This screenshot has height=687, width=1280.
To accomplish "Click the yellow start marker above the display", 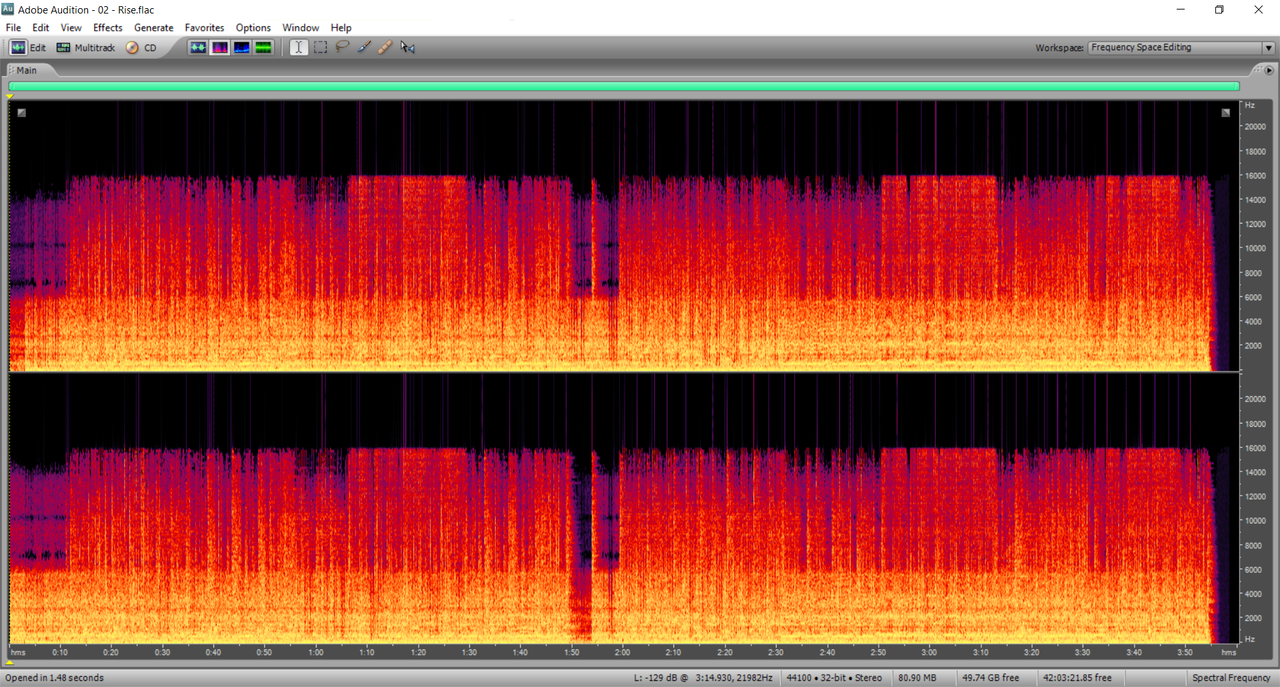I will coord(10,96).
